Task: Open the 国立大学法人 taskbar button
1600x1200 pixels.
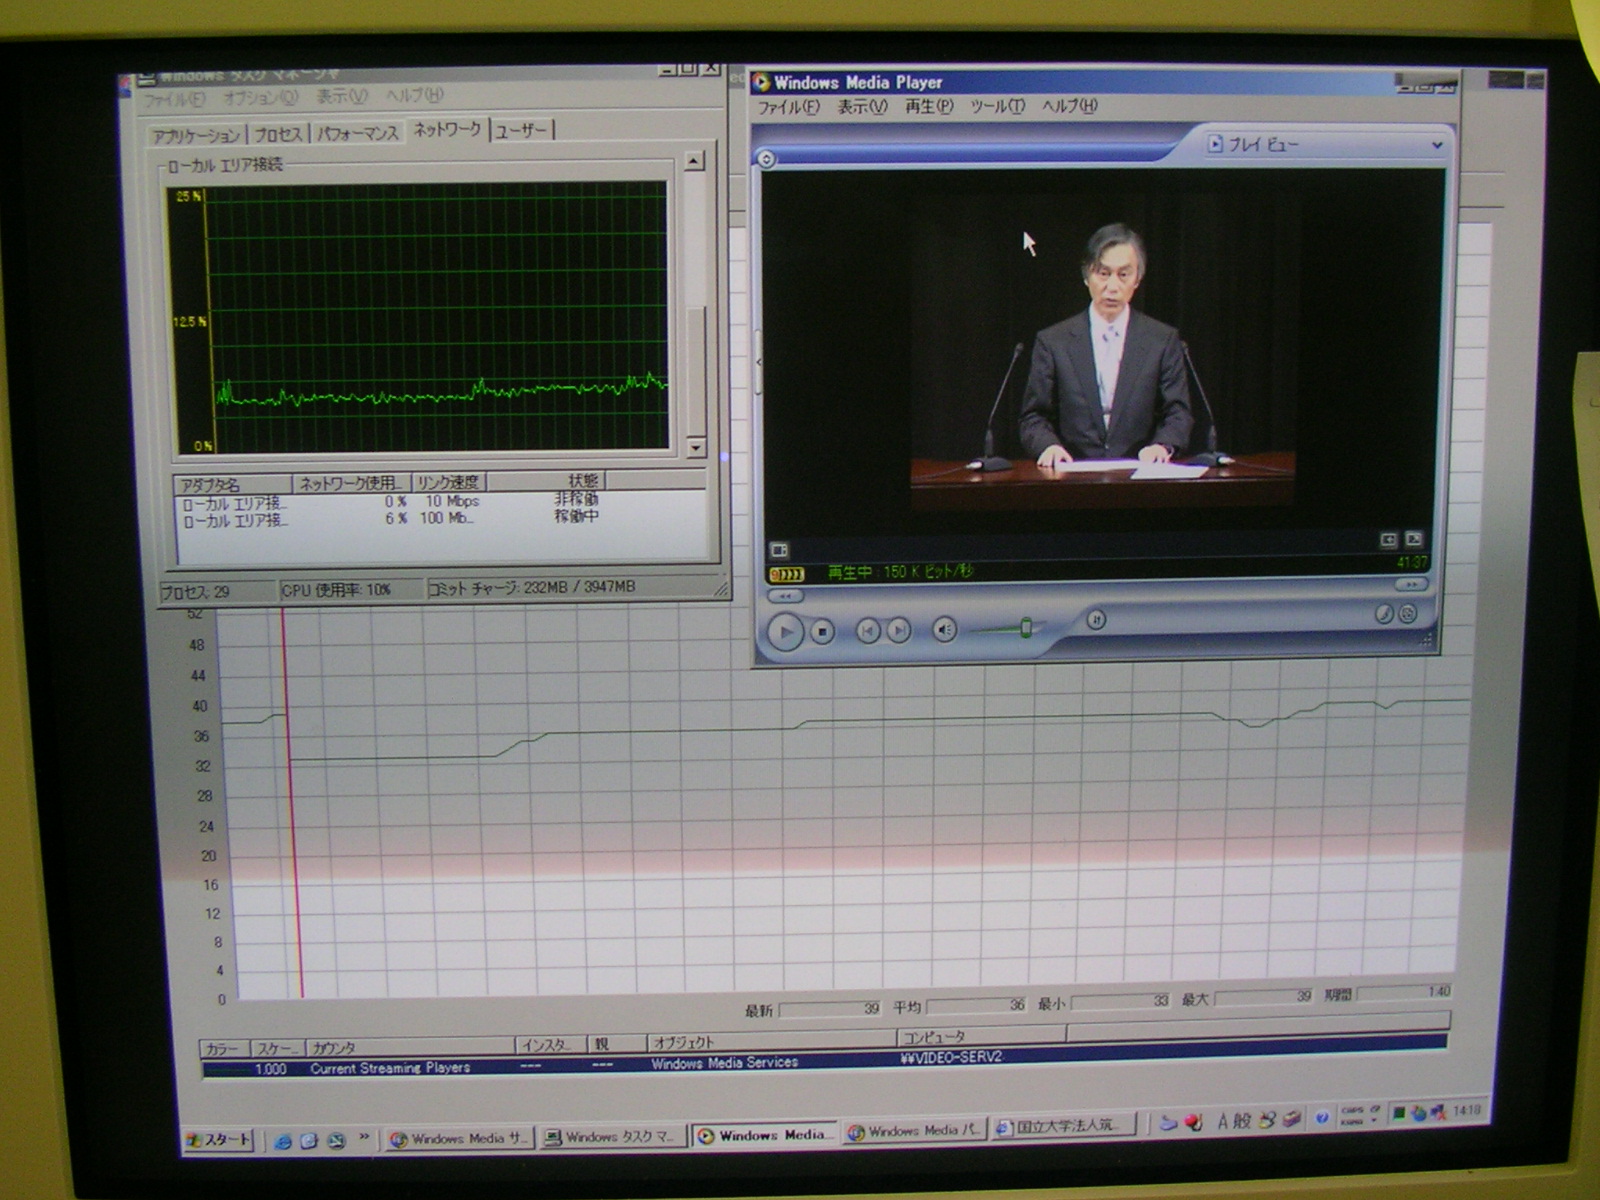Action: (x=1066, y=1126)
